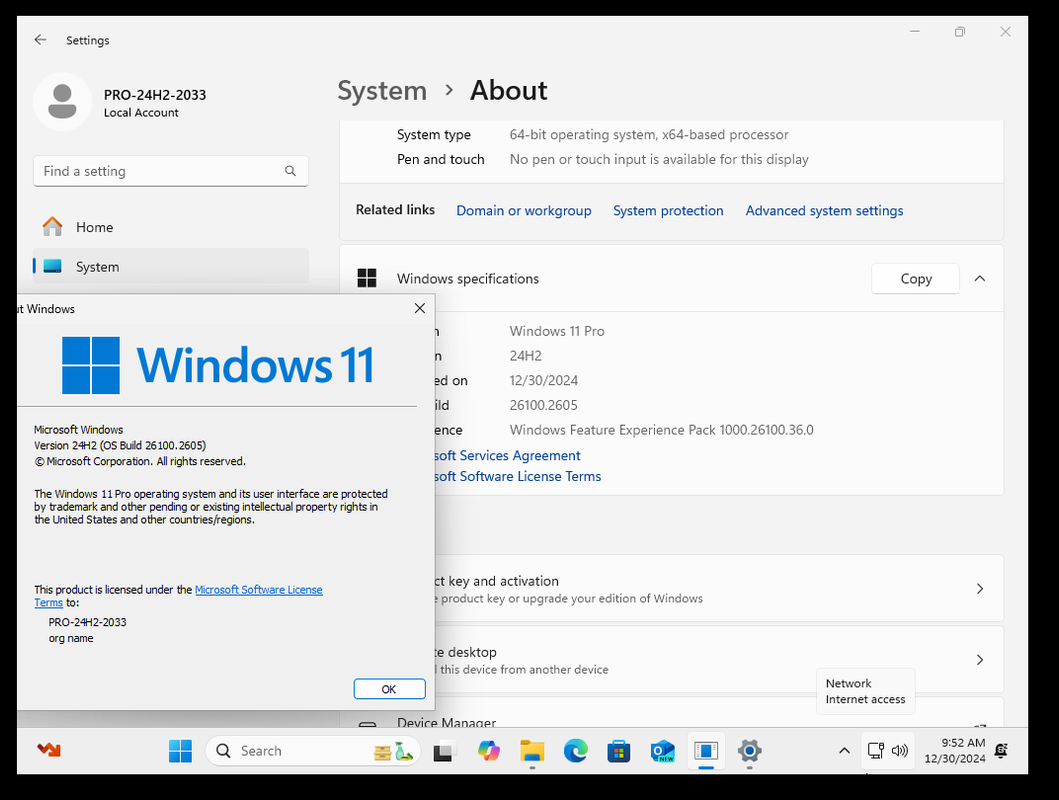Switch to the About Windows taskbar app
Screen dimensions: 1059x800
706,751
